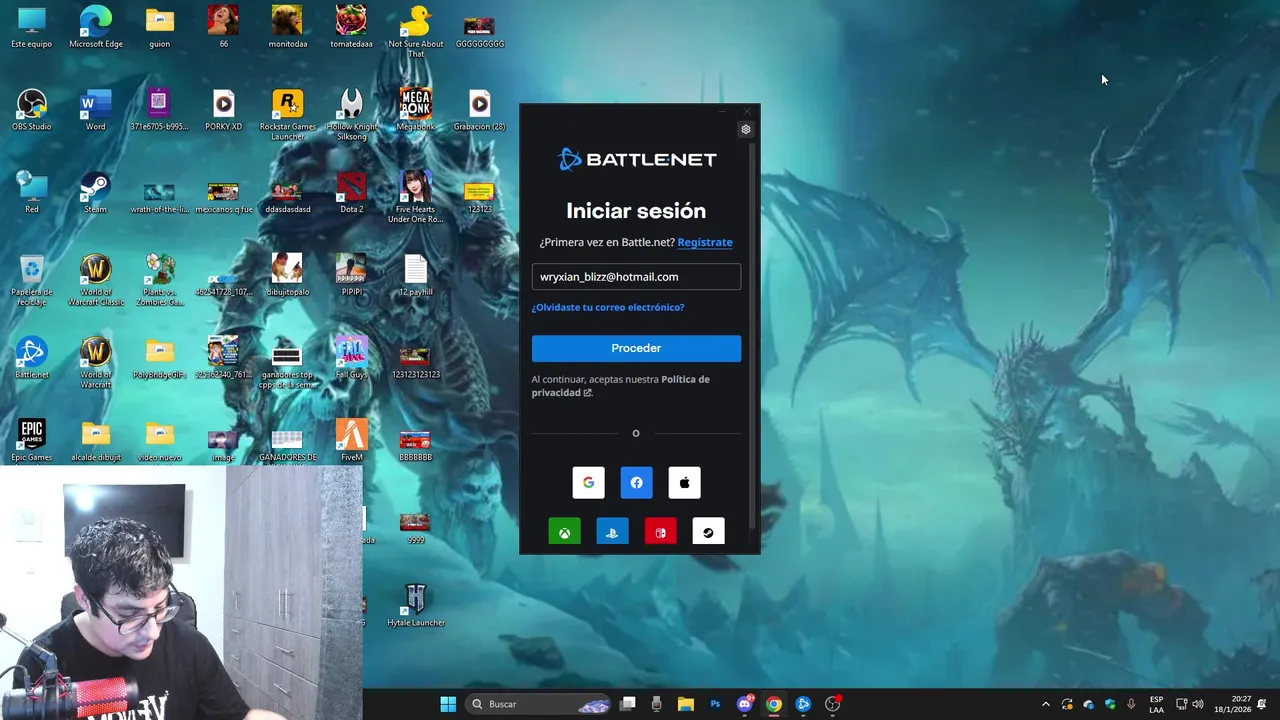Sign in with Apple icon
Image resolution: width=1280 pixels, height=720 pixels.
[x=684, y=483]
